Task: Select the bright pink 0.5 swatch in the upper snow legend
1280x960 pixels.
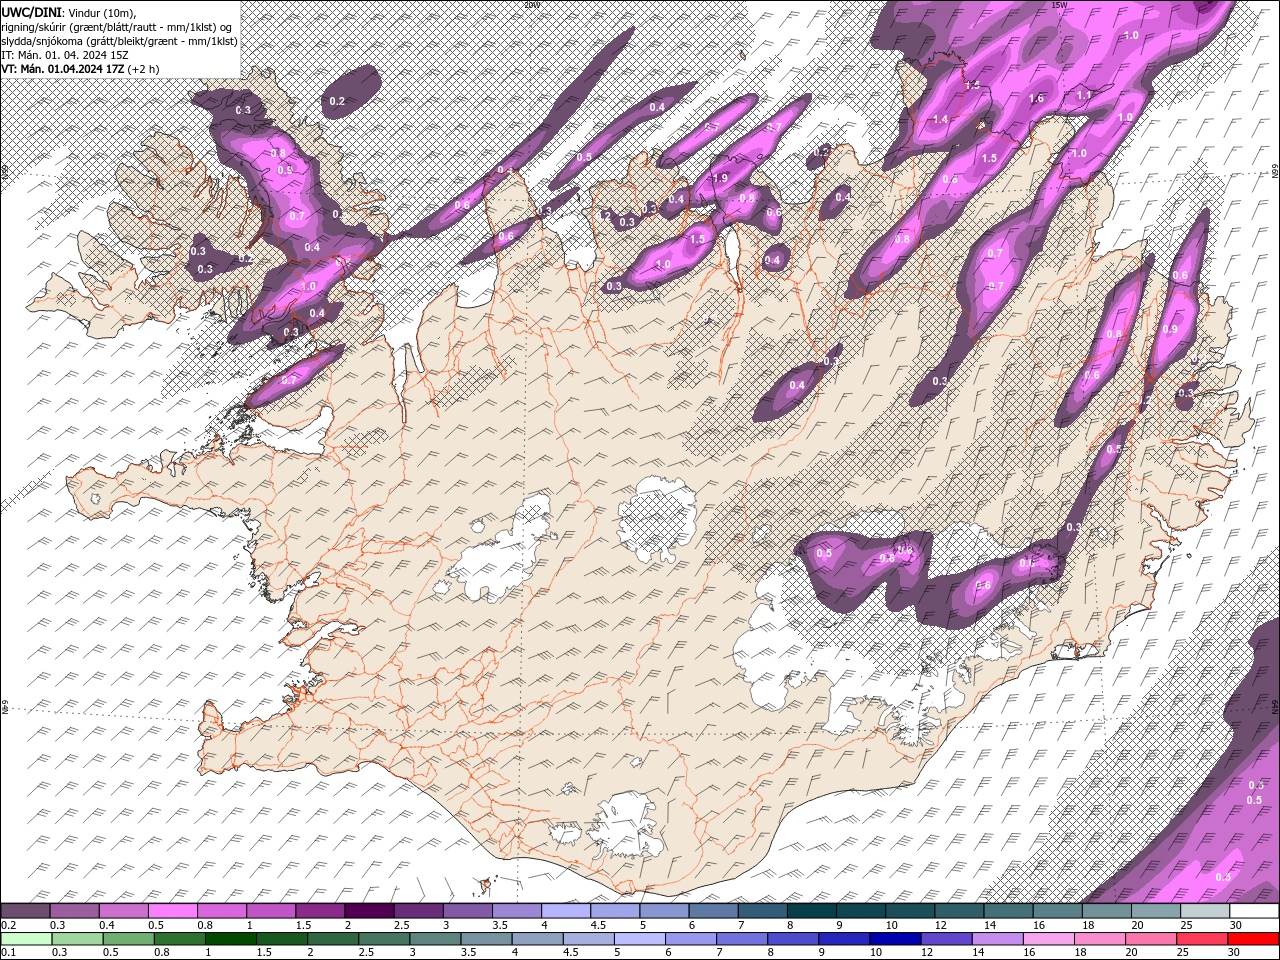Action: [173, 911]
